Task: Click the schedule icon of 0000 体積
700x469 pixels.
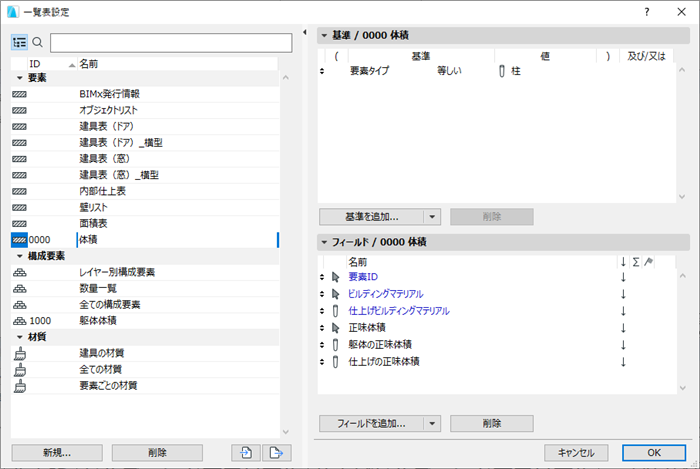Action: click(x=19, y=240)
